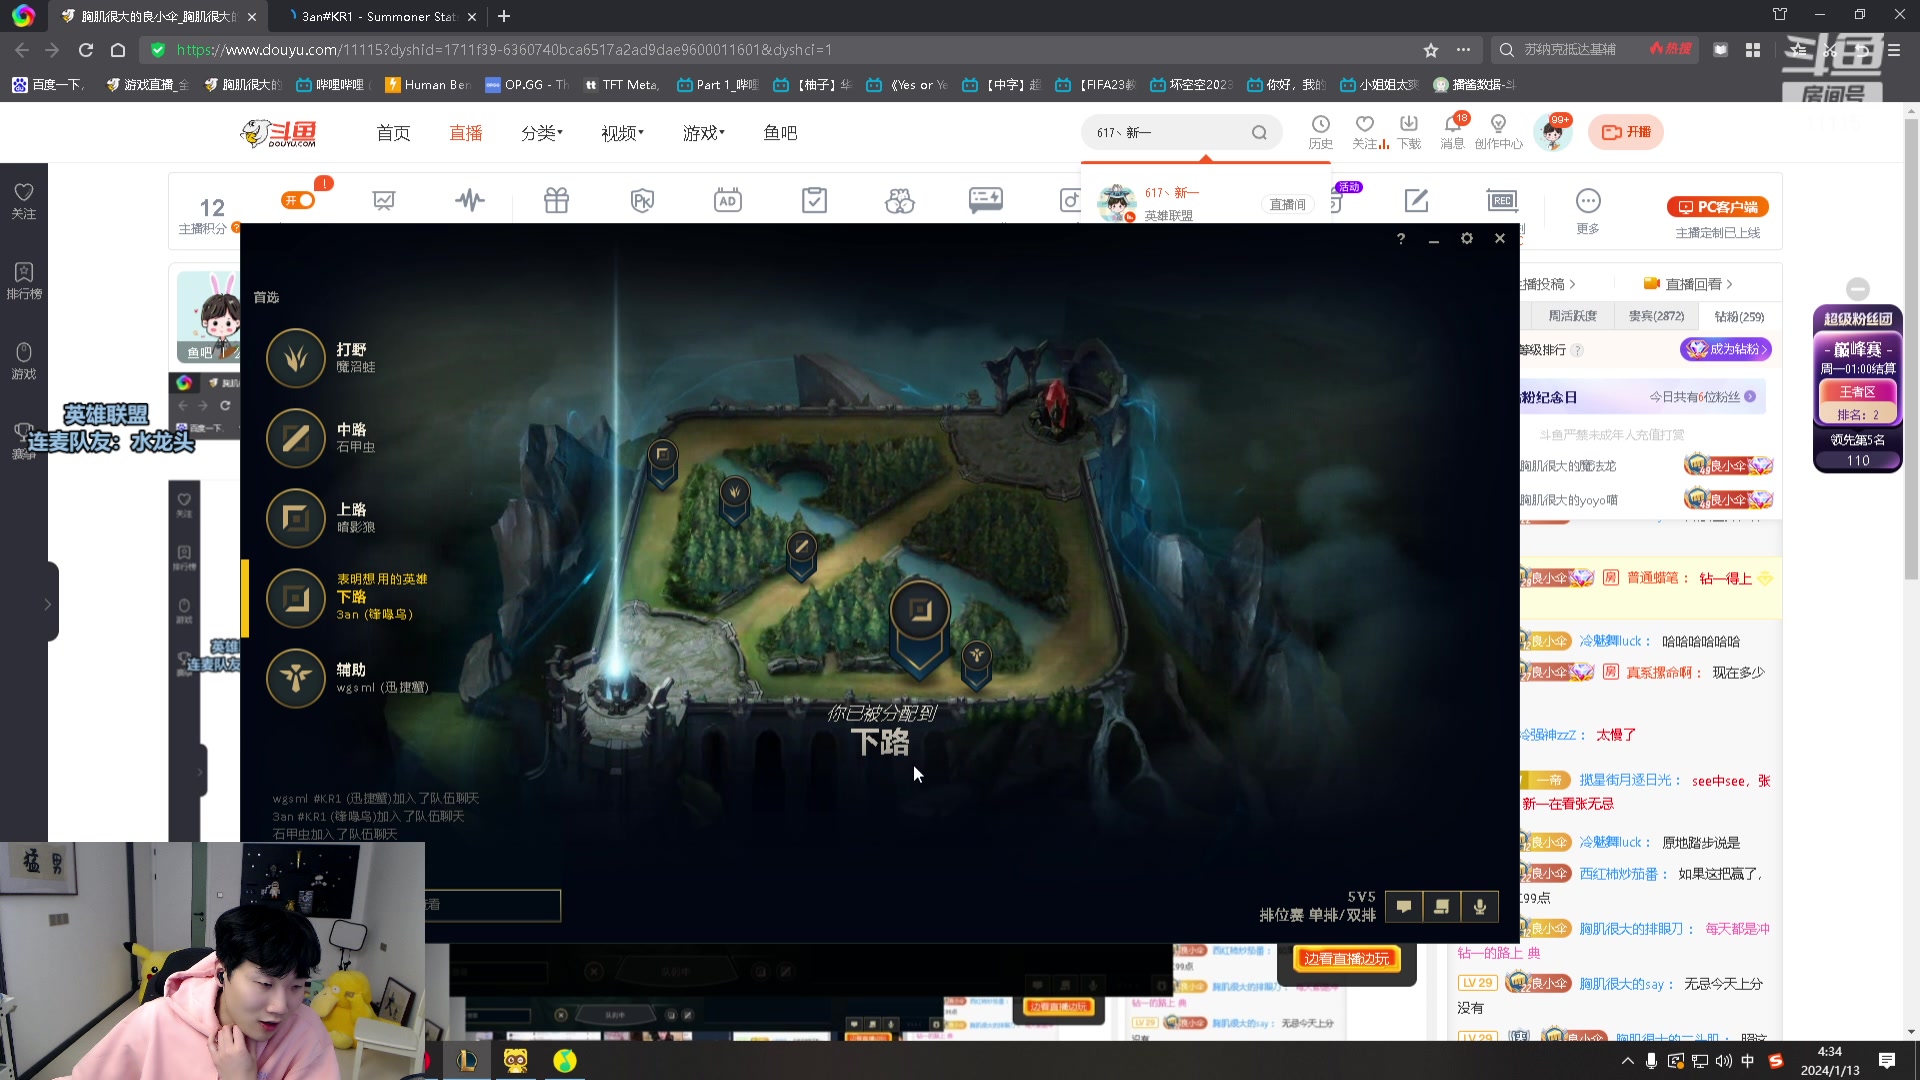Open the REC recording tool icon

pos(1502,201)
